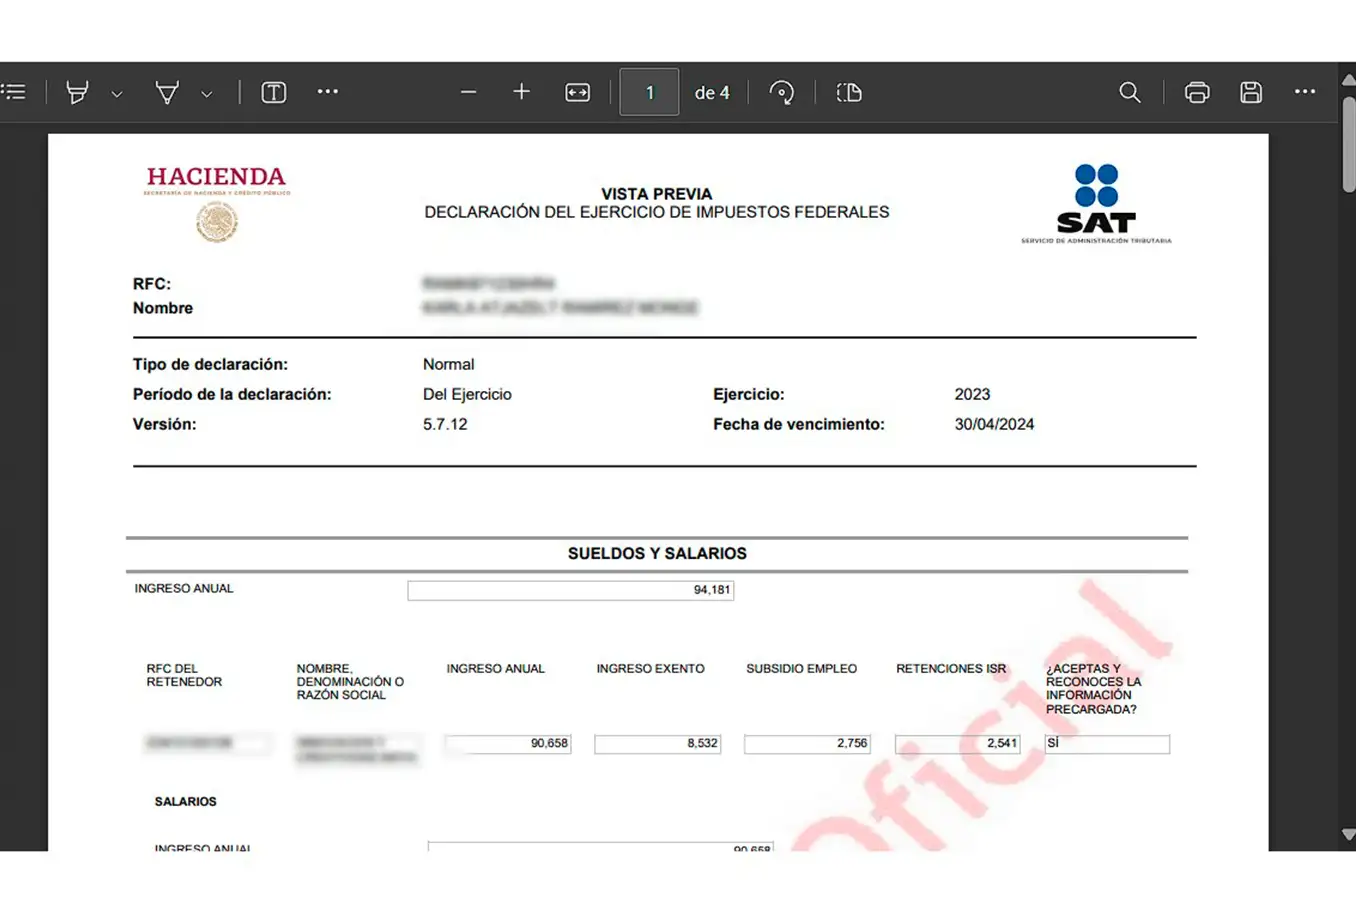The image size is (1356, 900).
Task: Select the INGRESO ANUAL amount field showing 94,181
Action: [570, 590]
